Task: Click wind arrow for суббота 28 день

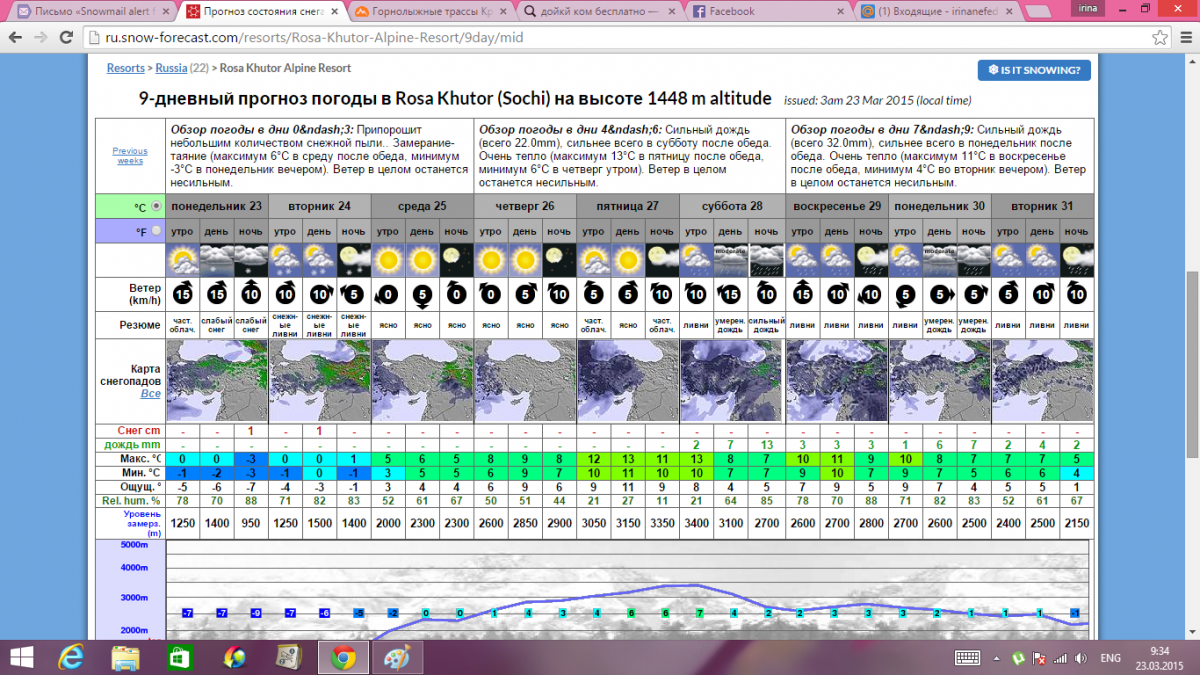Action: (x=731, y=294)
